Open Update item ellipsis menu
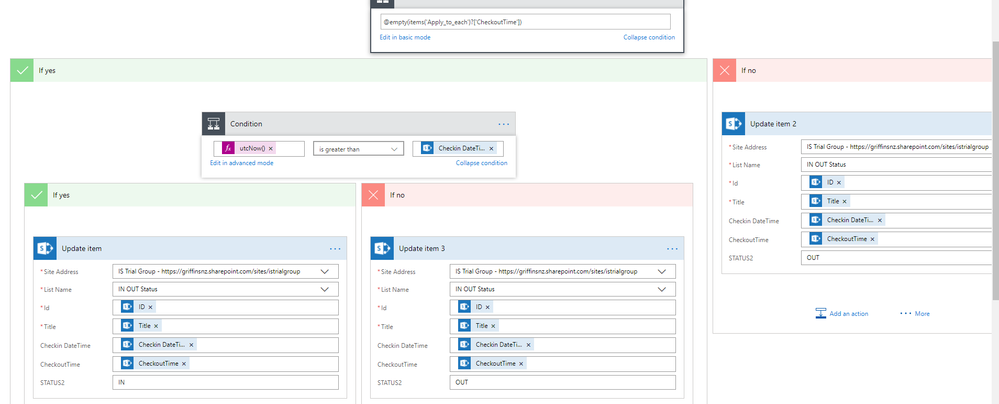 (x=336, y=249)
